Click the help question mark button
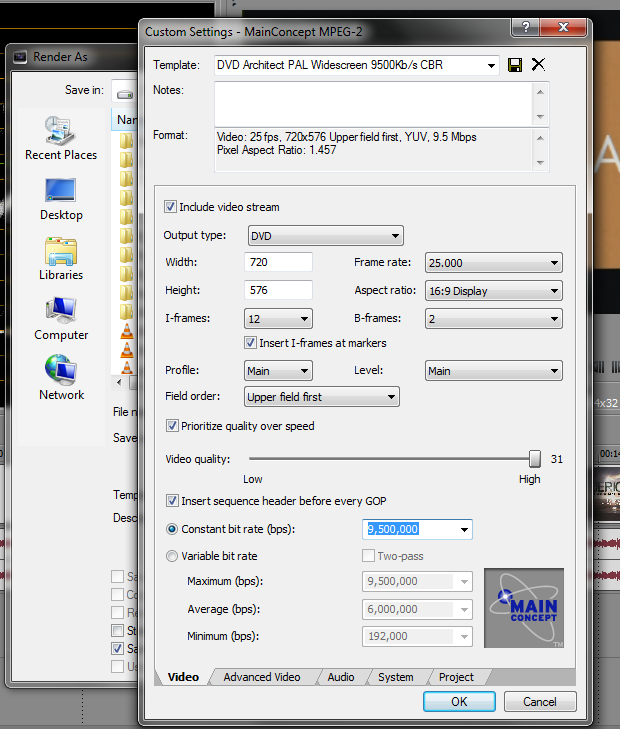 [x=526, y=27]
